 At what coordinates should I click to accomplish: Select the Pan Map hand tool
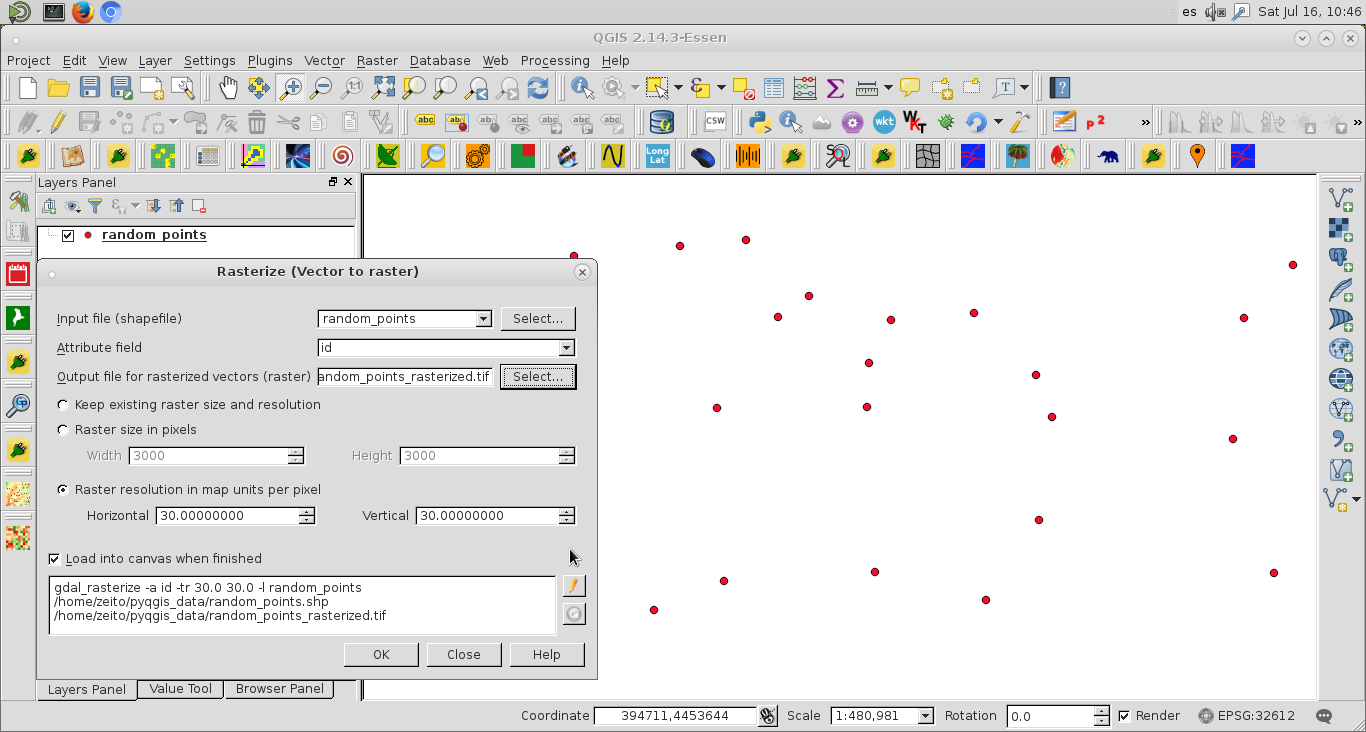coord(228,88)
